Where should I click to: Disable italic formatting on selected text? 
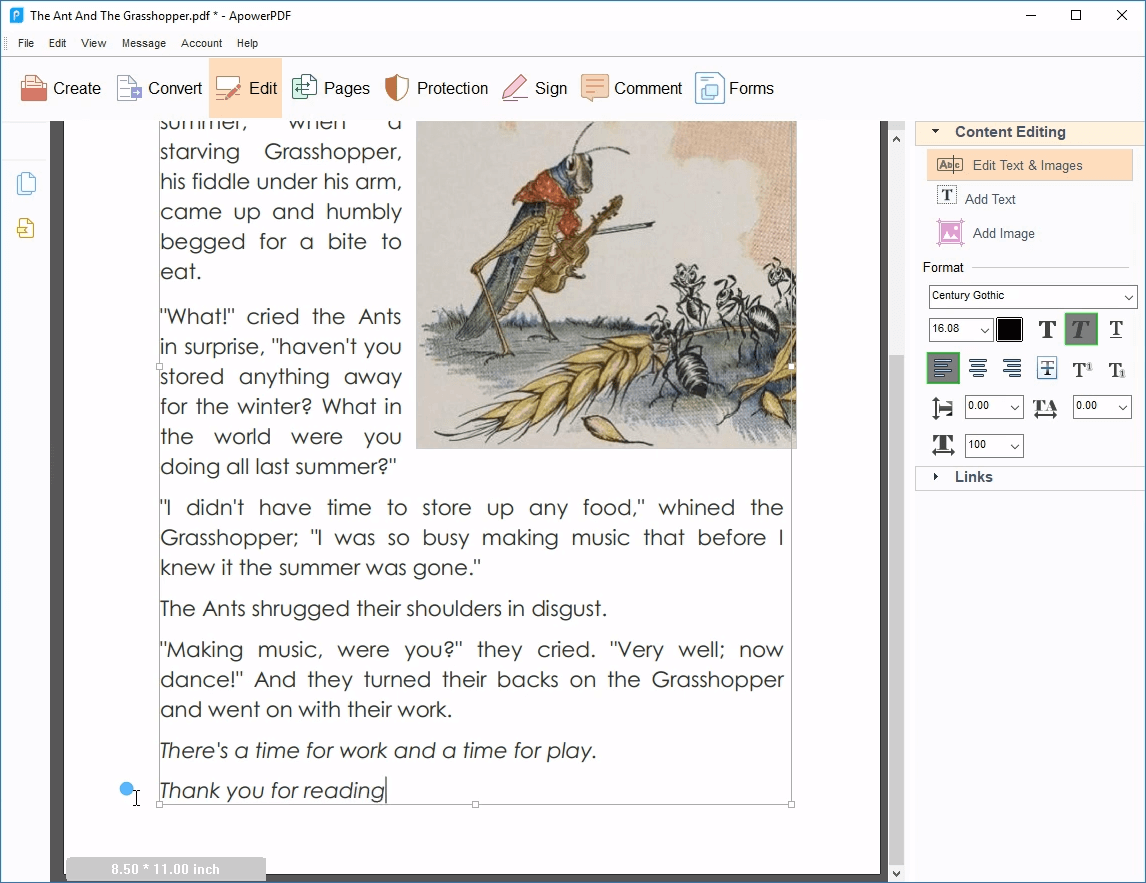[1081, 329]
